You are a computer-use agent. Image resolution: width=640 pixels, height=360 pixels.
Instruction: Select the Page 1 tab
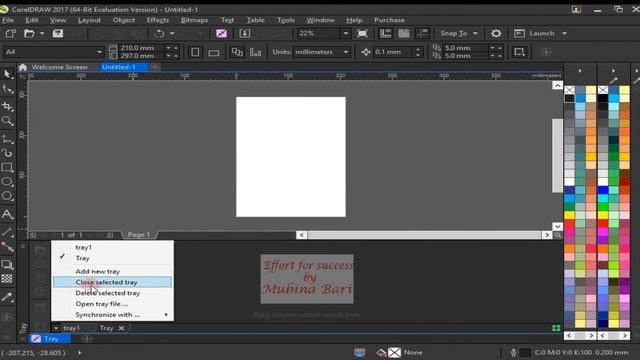click(x=139, y=235)
